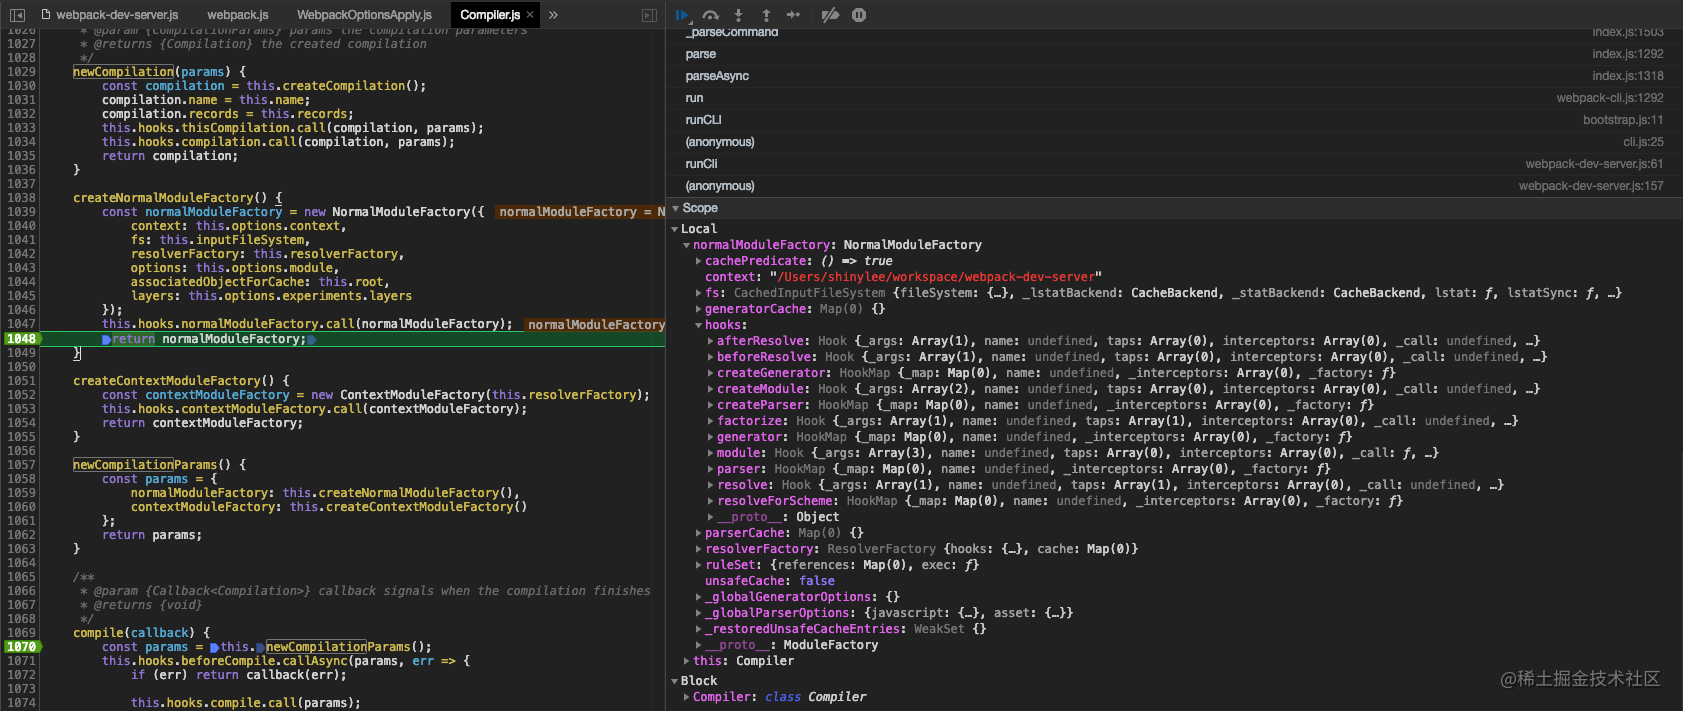Click the Step icon
1683x711 pixels.
[x=794, y=15]
